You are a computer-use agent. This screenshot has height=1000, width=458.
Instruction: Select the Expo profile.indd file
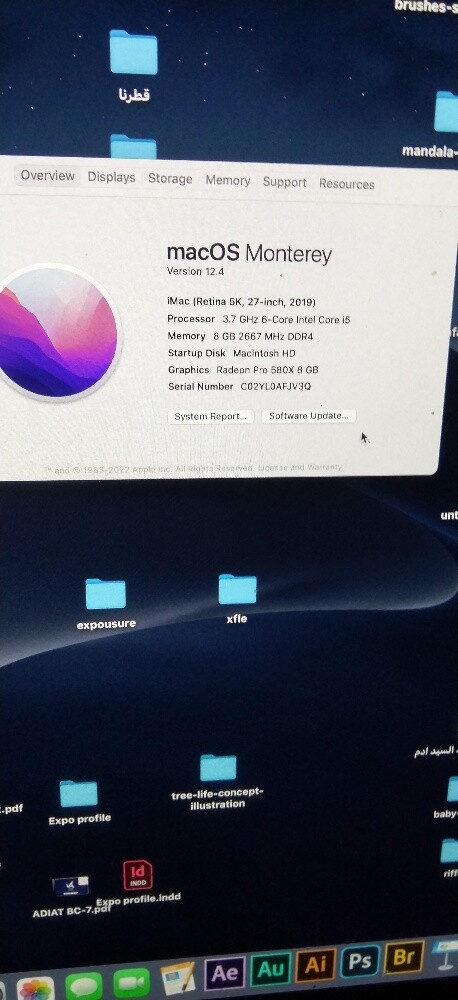[138, 882]
